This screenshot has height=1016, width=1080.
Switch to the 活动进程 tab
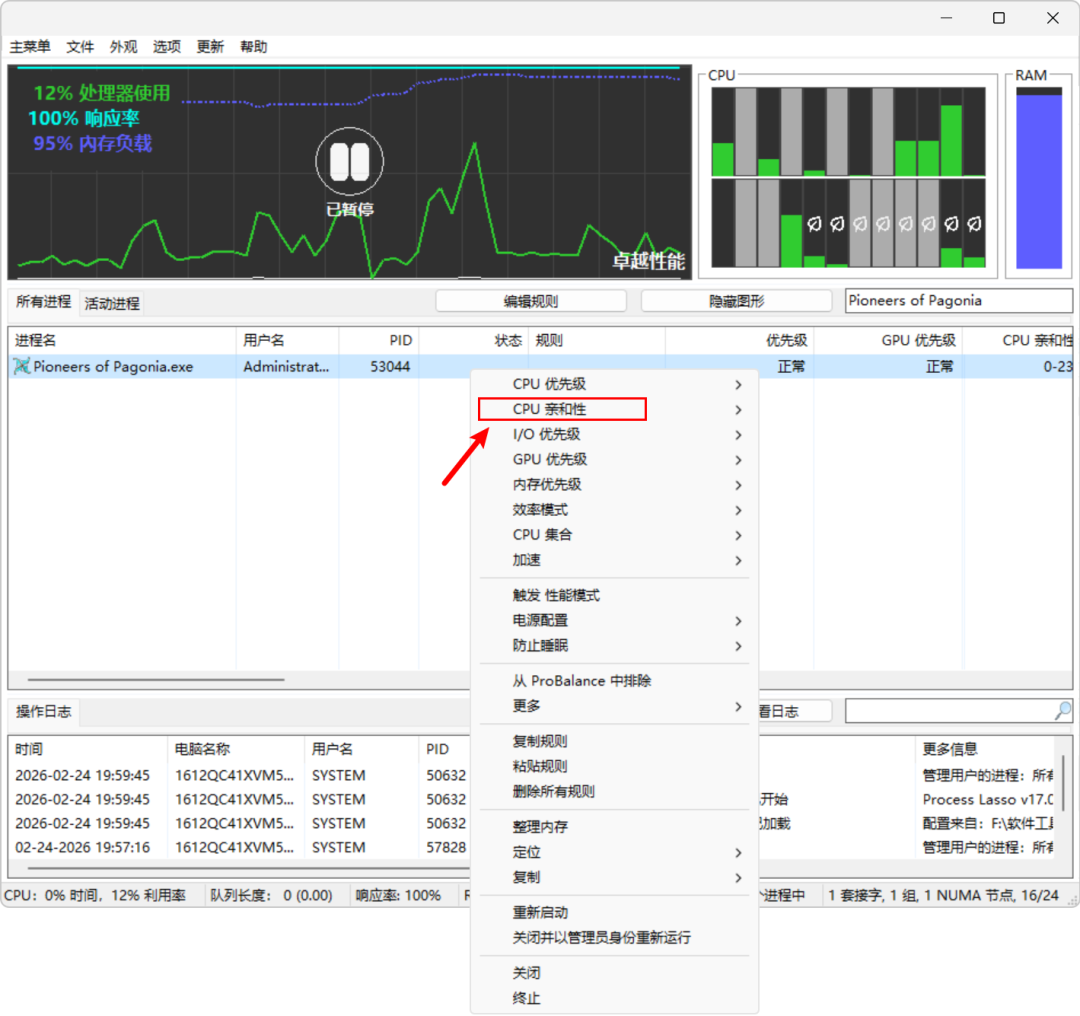click(112, 303)
